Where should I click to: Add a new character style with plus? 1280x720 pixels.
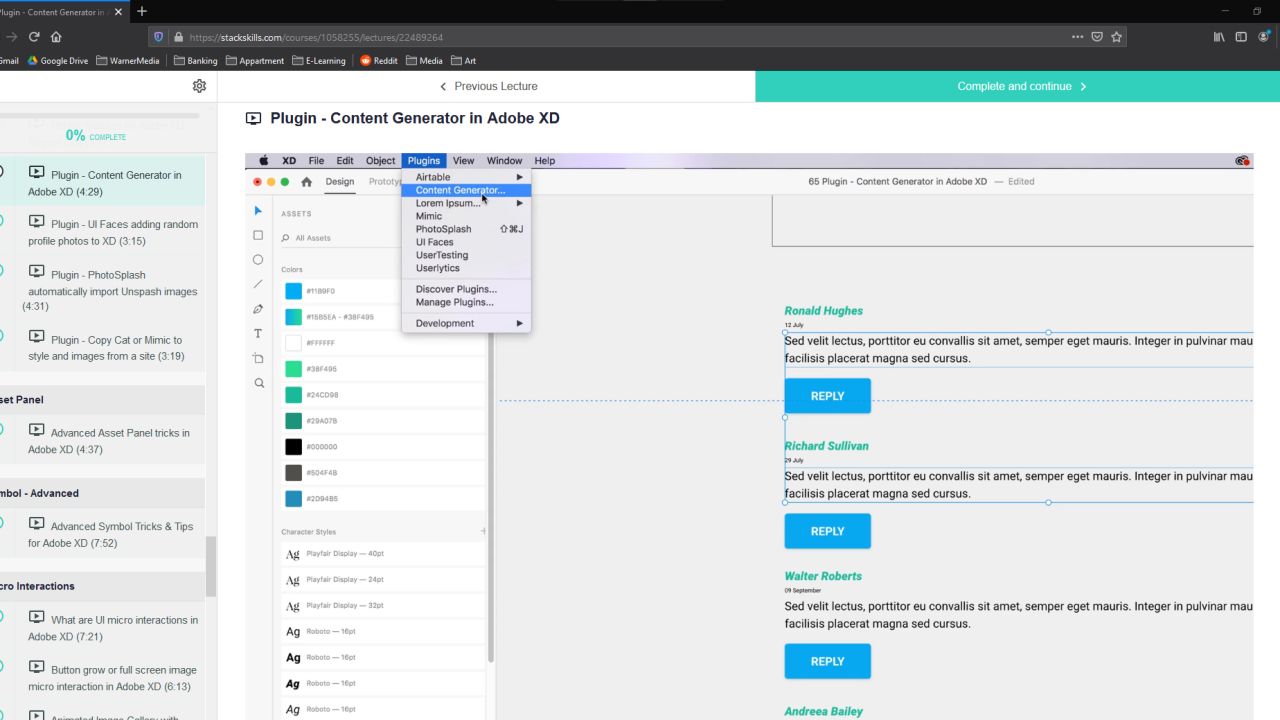(x=483, y=531)
